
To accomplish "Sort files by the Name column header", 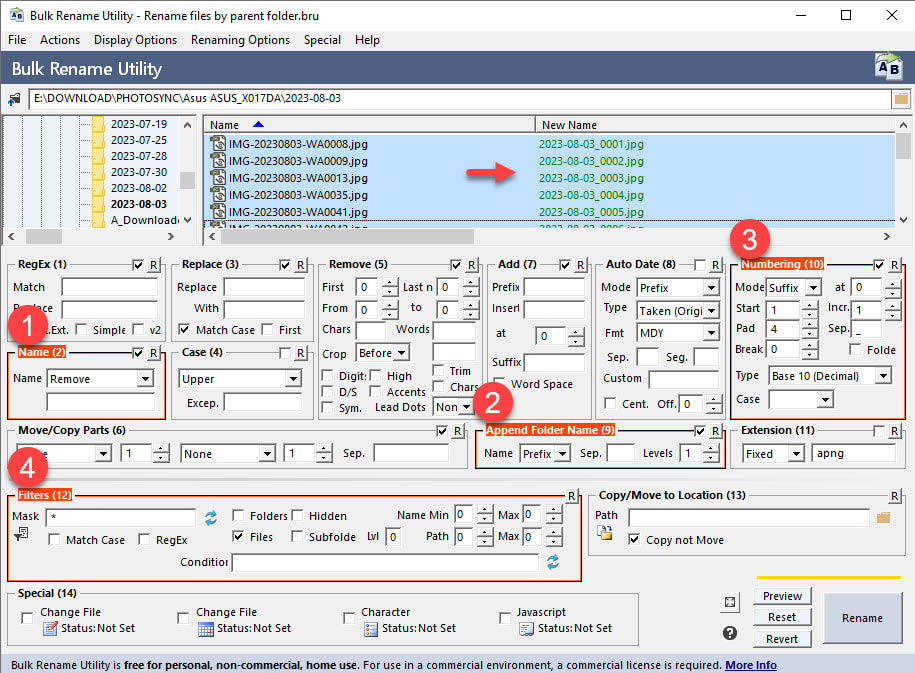I will point(369,125).
